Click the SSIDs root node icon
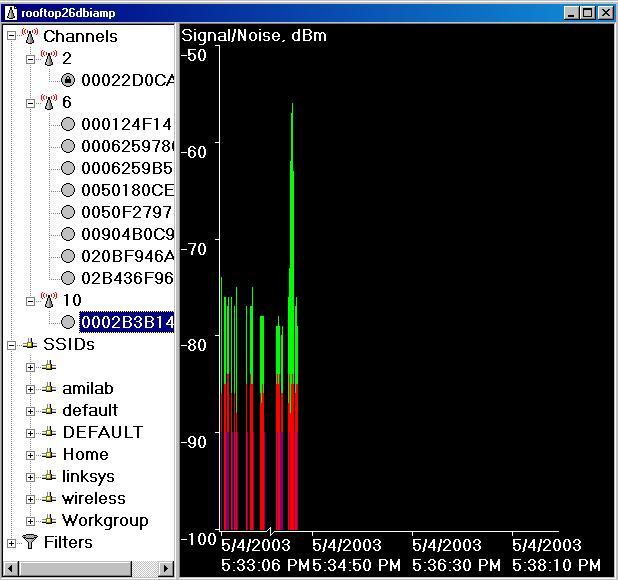This screenshot has width=618, height=580. click(30, 344)
